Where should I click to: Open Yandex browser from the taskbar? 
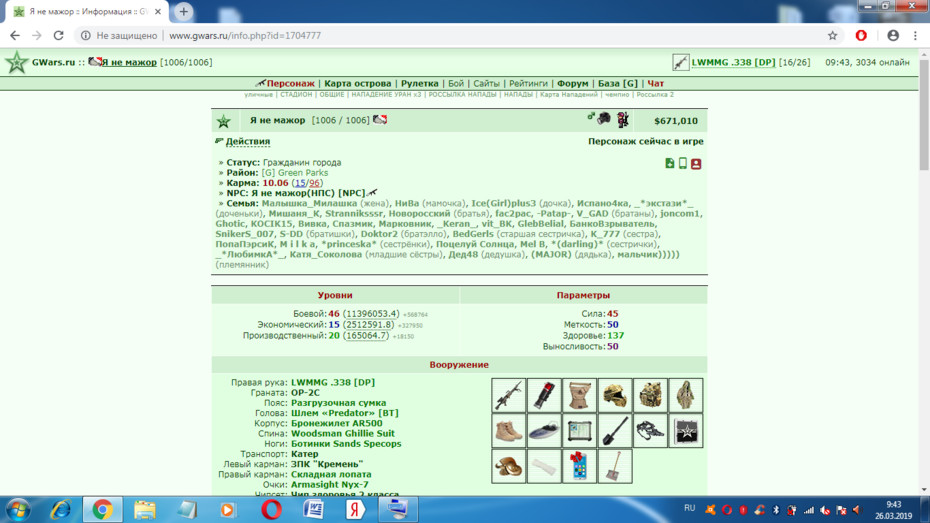tap(355, 509)
